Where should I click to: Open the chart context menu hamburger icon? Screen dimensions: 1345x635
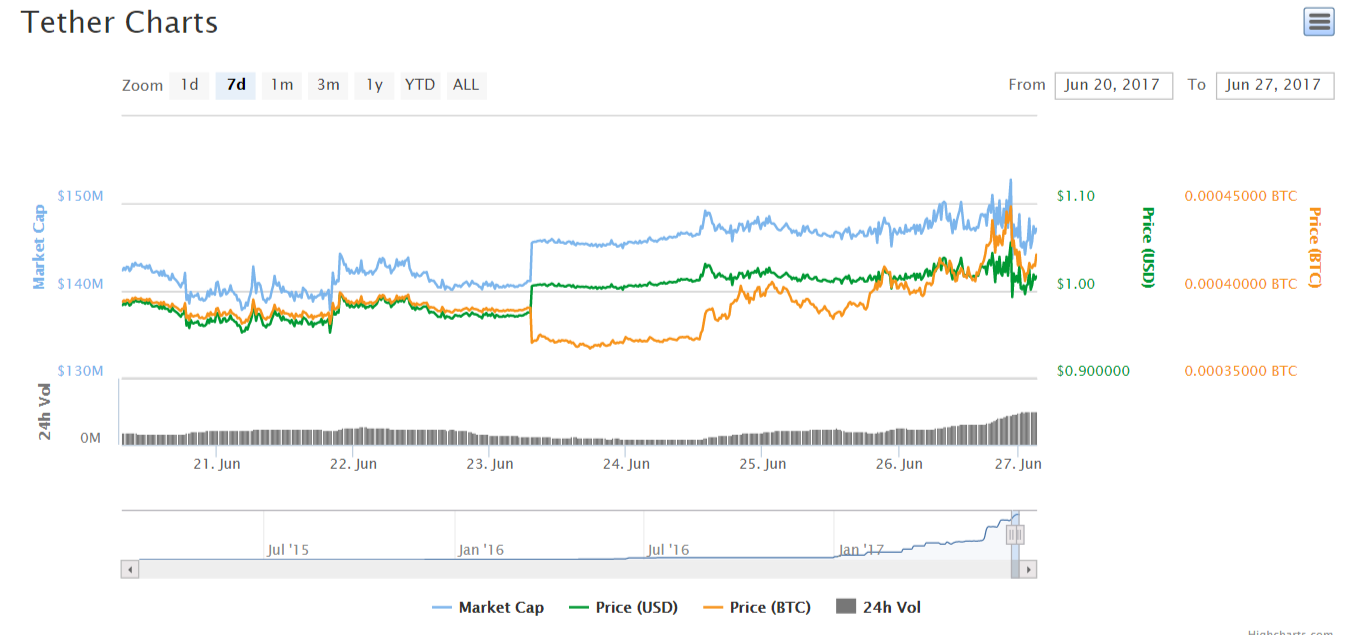(x=1319, y=22)
